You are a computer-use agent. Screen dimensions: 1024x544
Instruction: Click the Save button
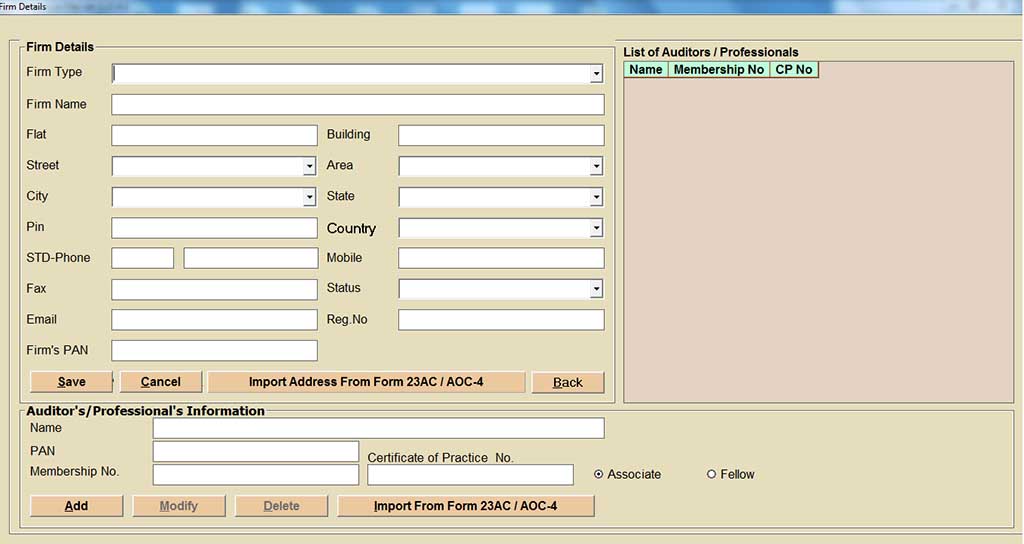coord(71,382)
